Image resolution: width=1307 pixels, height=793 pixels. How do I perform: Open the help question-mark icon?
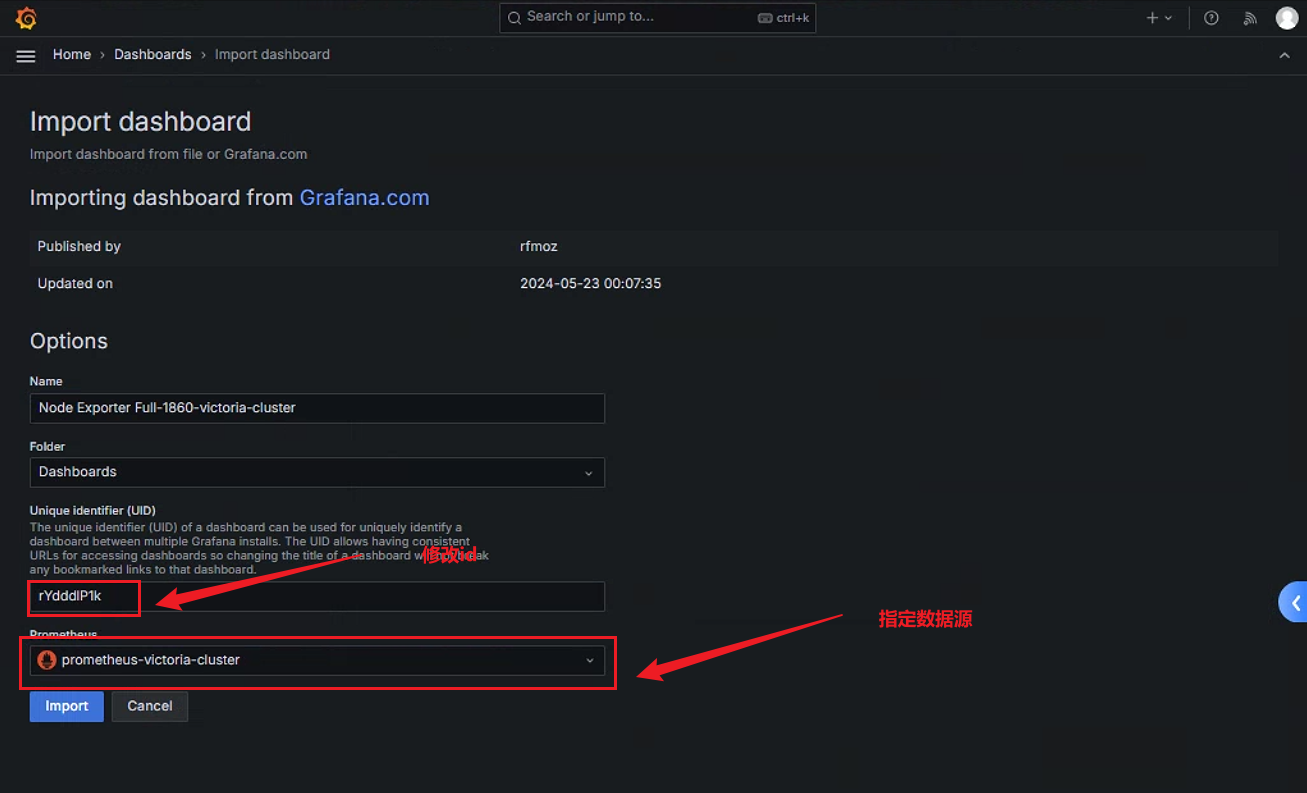(x=1211, y=18)
